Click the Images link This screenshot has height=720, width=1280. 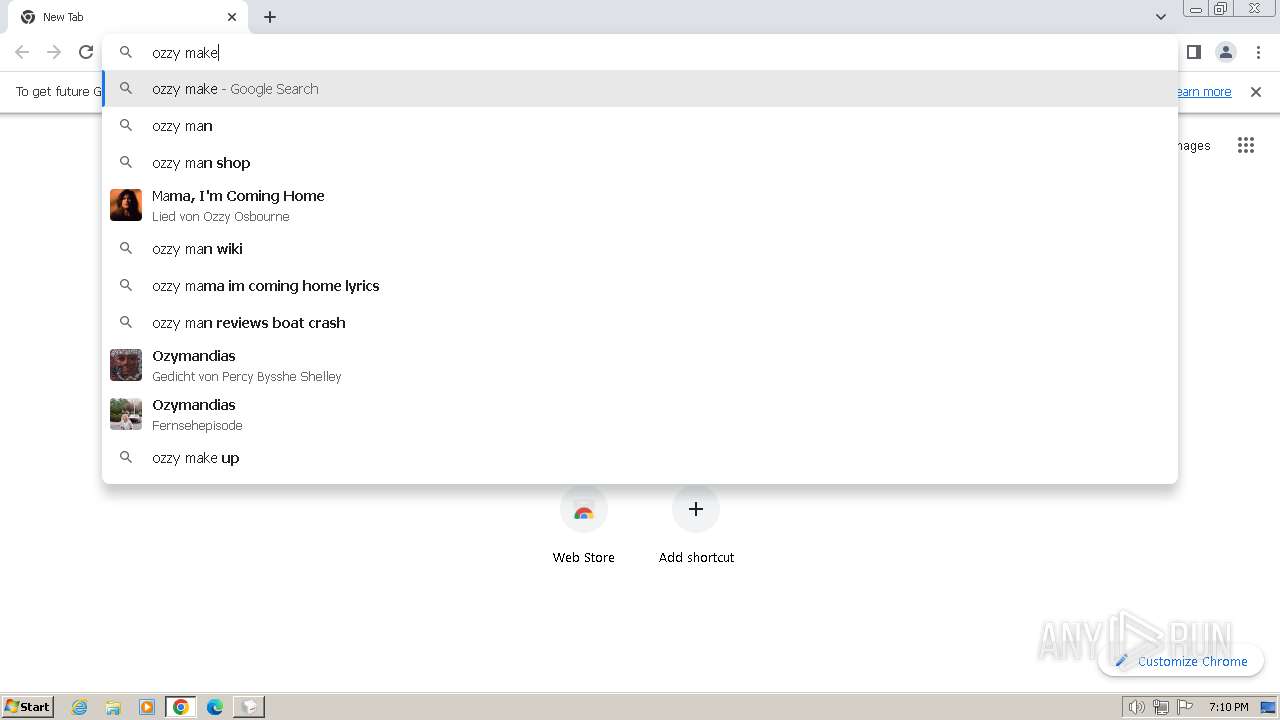tap(1193, 146)
